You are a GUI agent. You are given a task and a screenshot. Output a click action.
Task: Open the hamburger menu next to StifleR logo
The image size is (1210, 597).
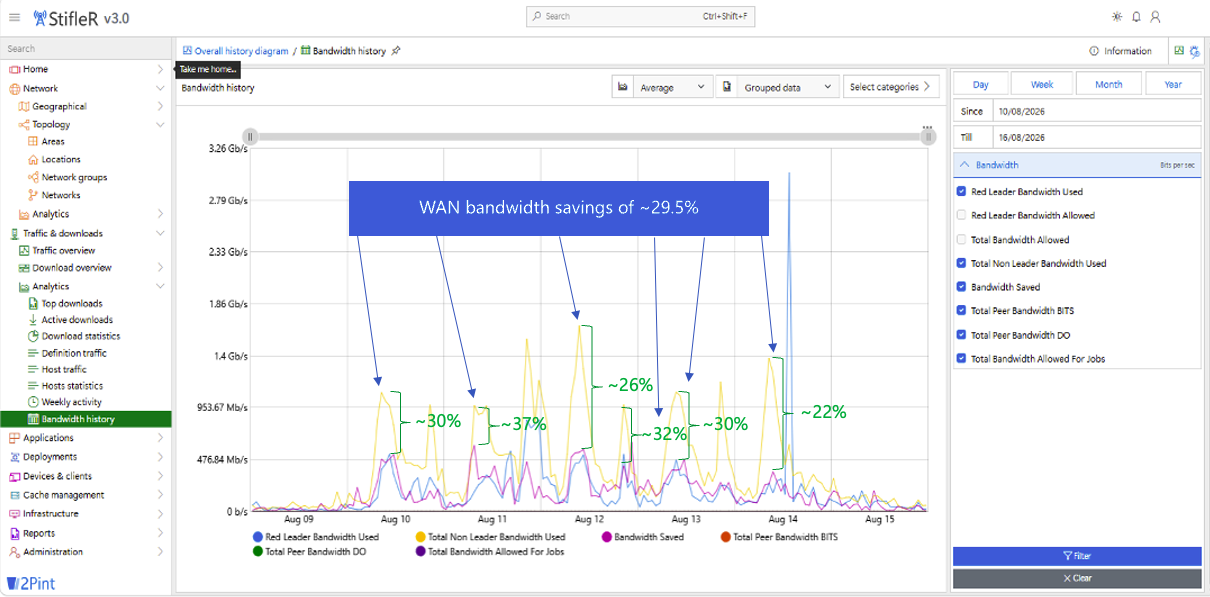(14, 17)
